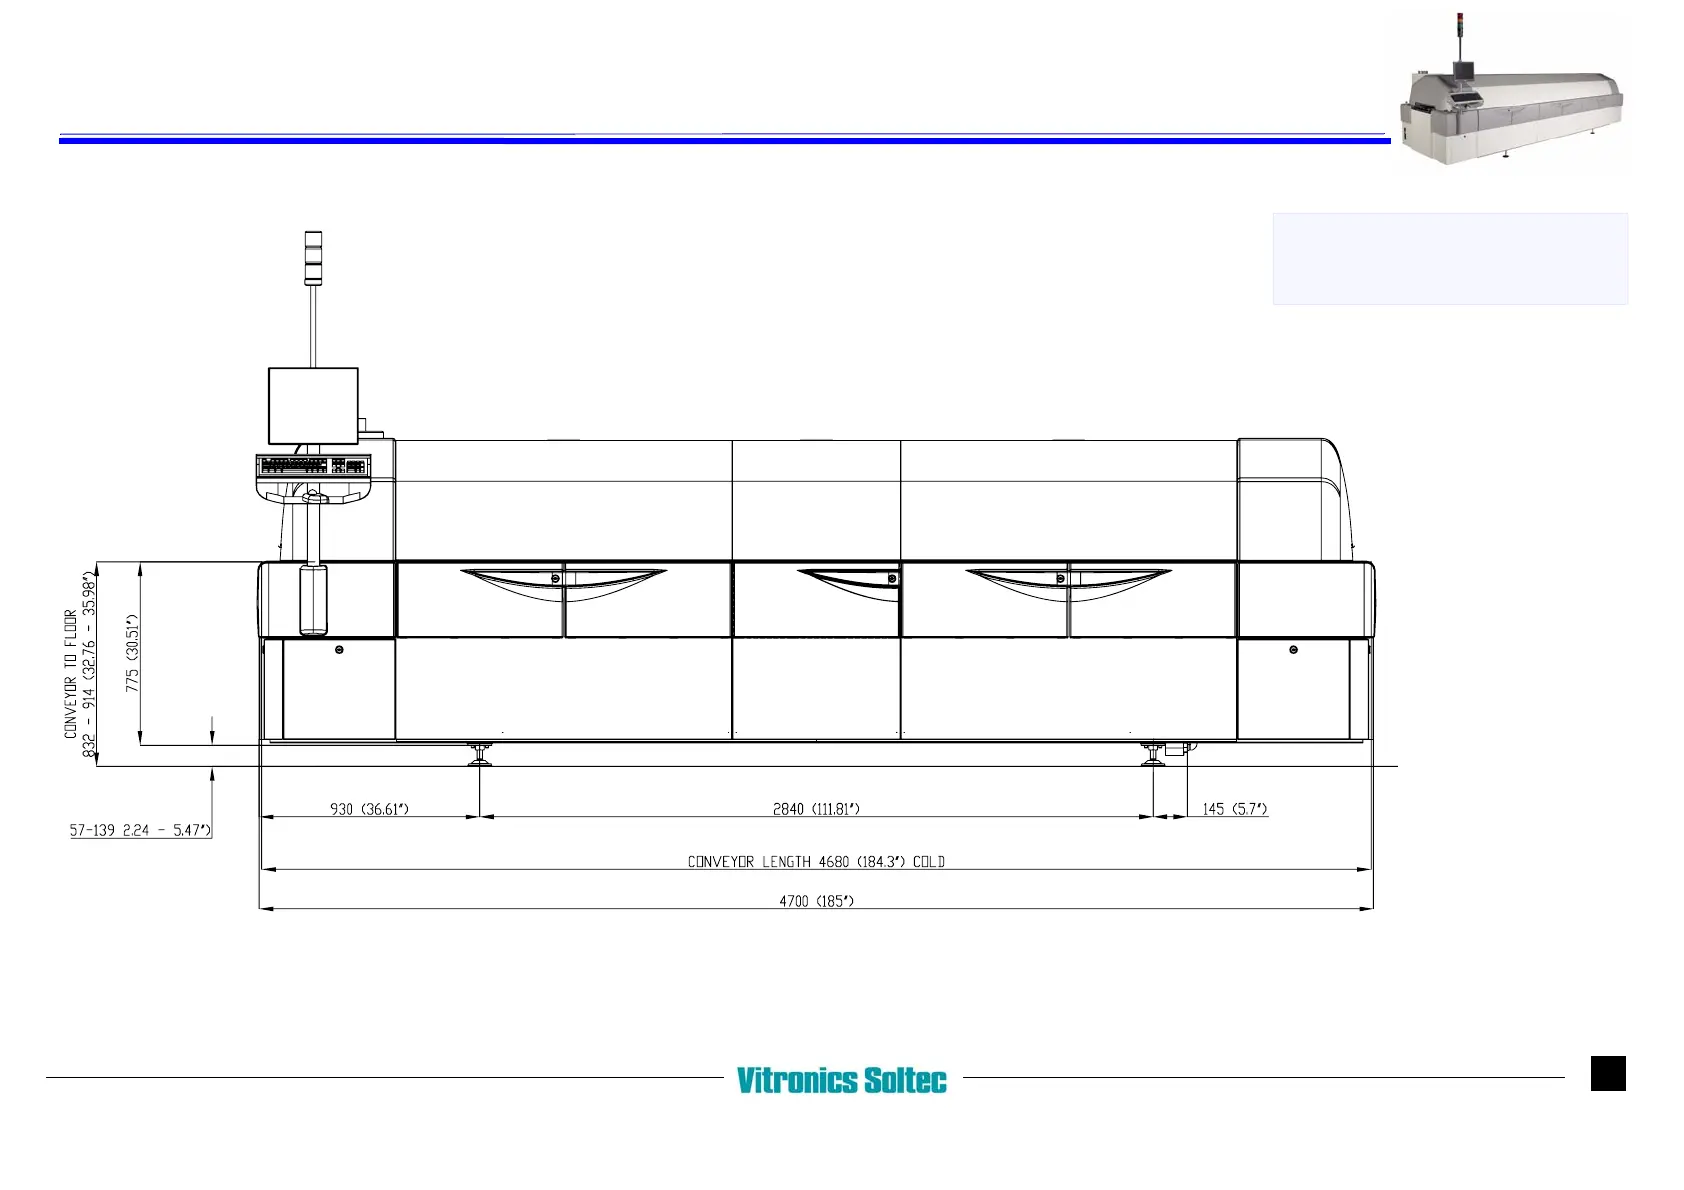Select the '4700 (185")' overall length text
Viewport: 1684px width, 1190px height.
point(816,901)
